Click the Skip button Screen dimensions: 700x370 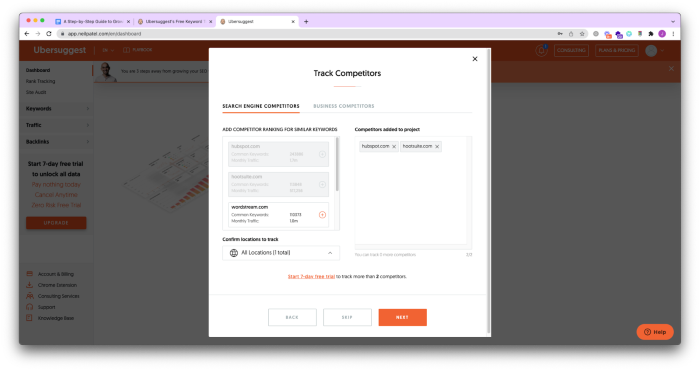pos(347,317)
